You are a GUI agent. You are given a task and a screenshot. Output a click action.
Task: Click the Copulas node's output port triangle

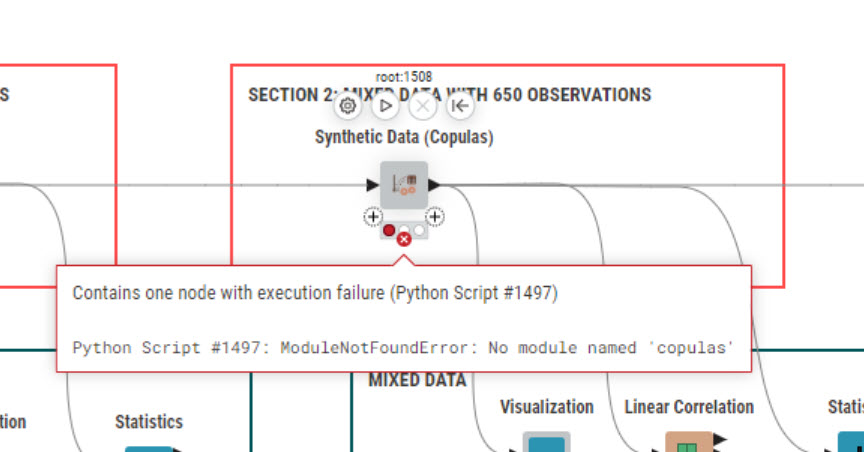(x=435, y=185)
